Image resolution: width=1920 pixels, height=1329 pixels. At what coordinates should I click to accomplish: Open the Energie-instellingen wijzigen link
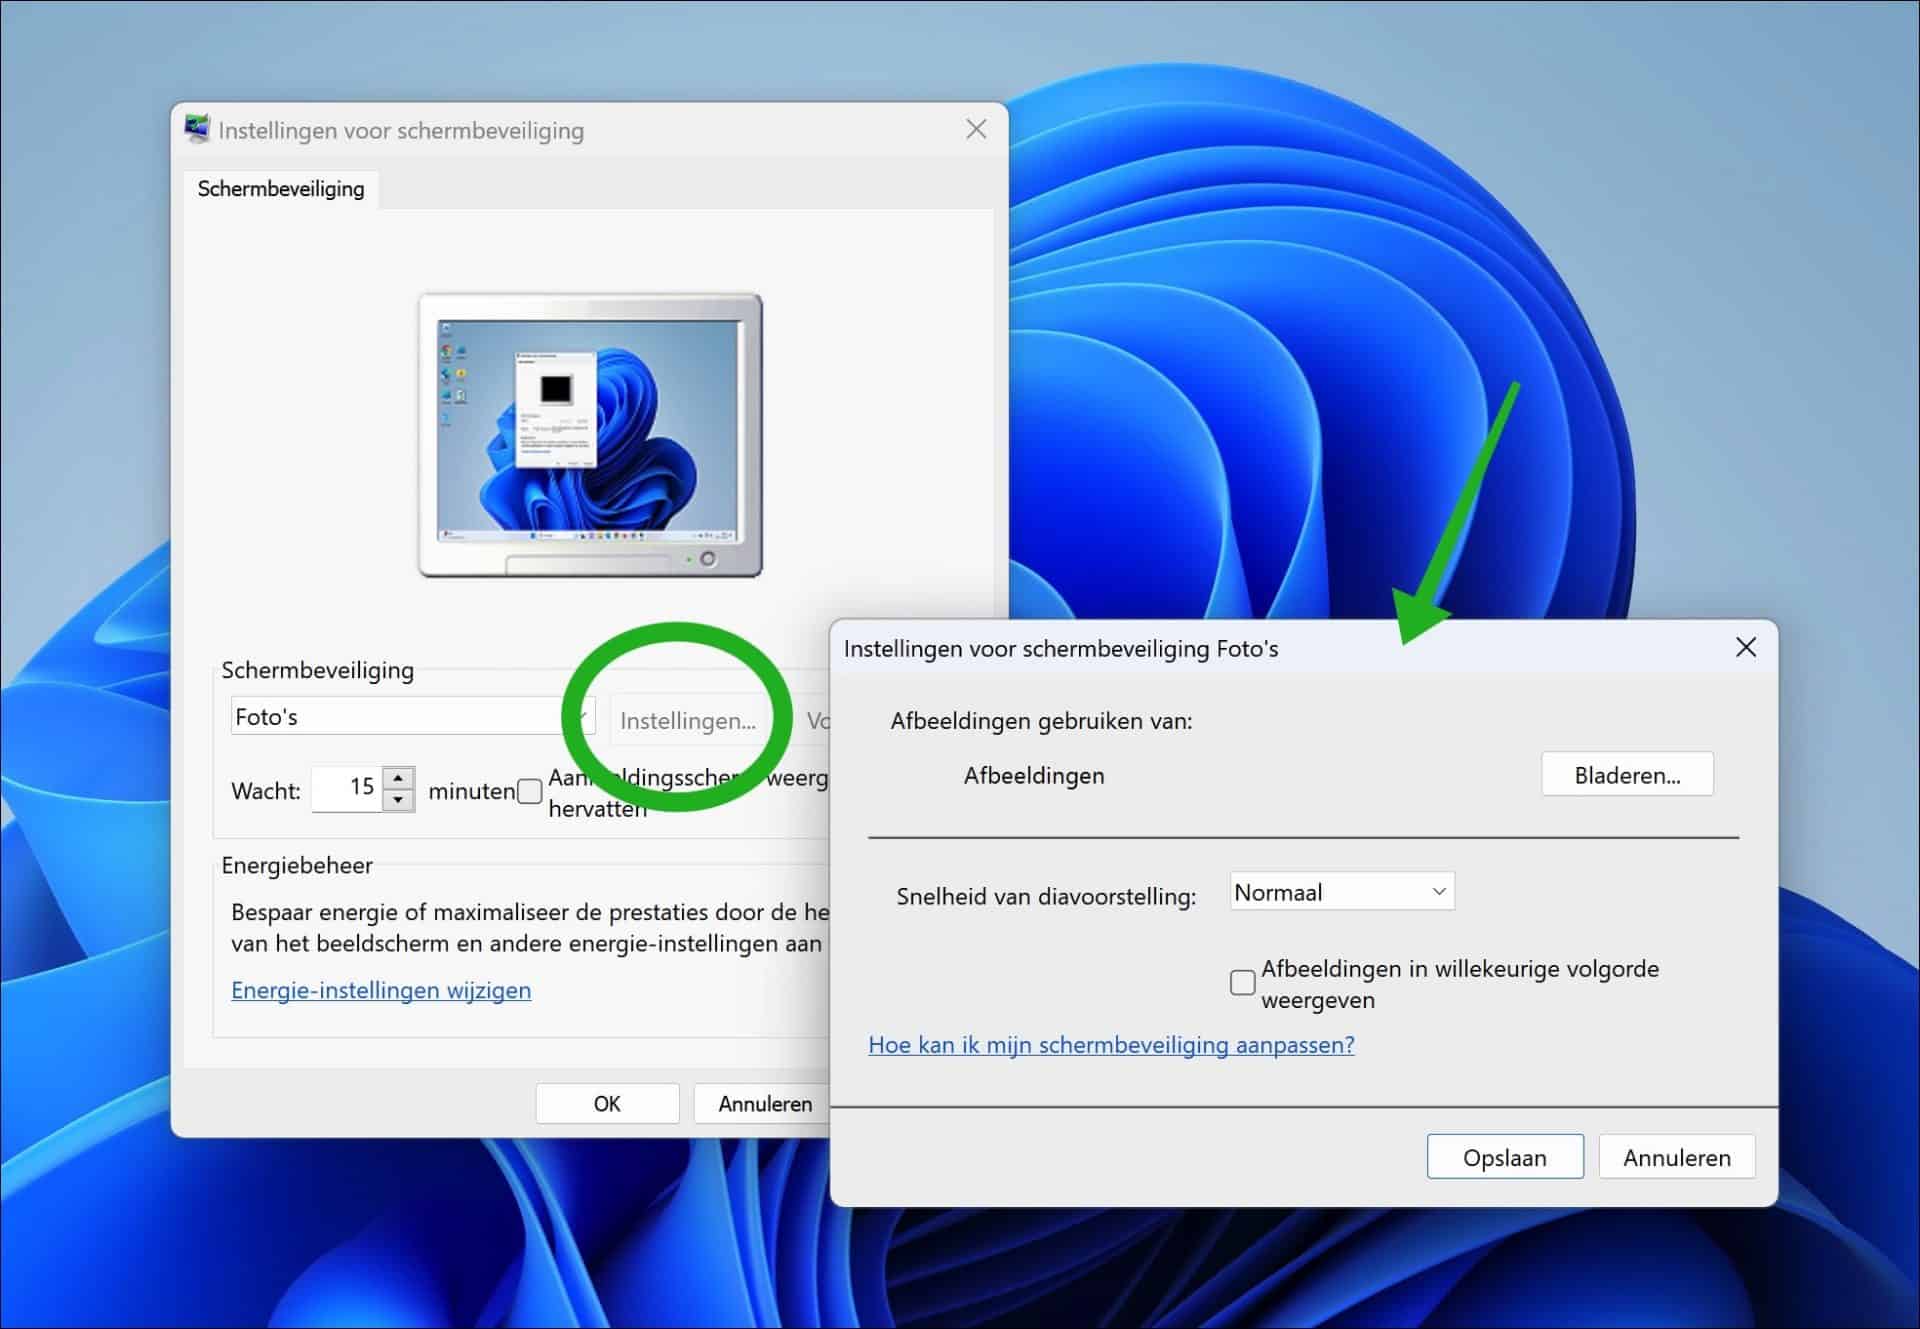381,990
